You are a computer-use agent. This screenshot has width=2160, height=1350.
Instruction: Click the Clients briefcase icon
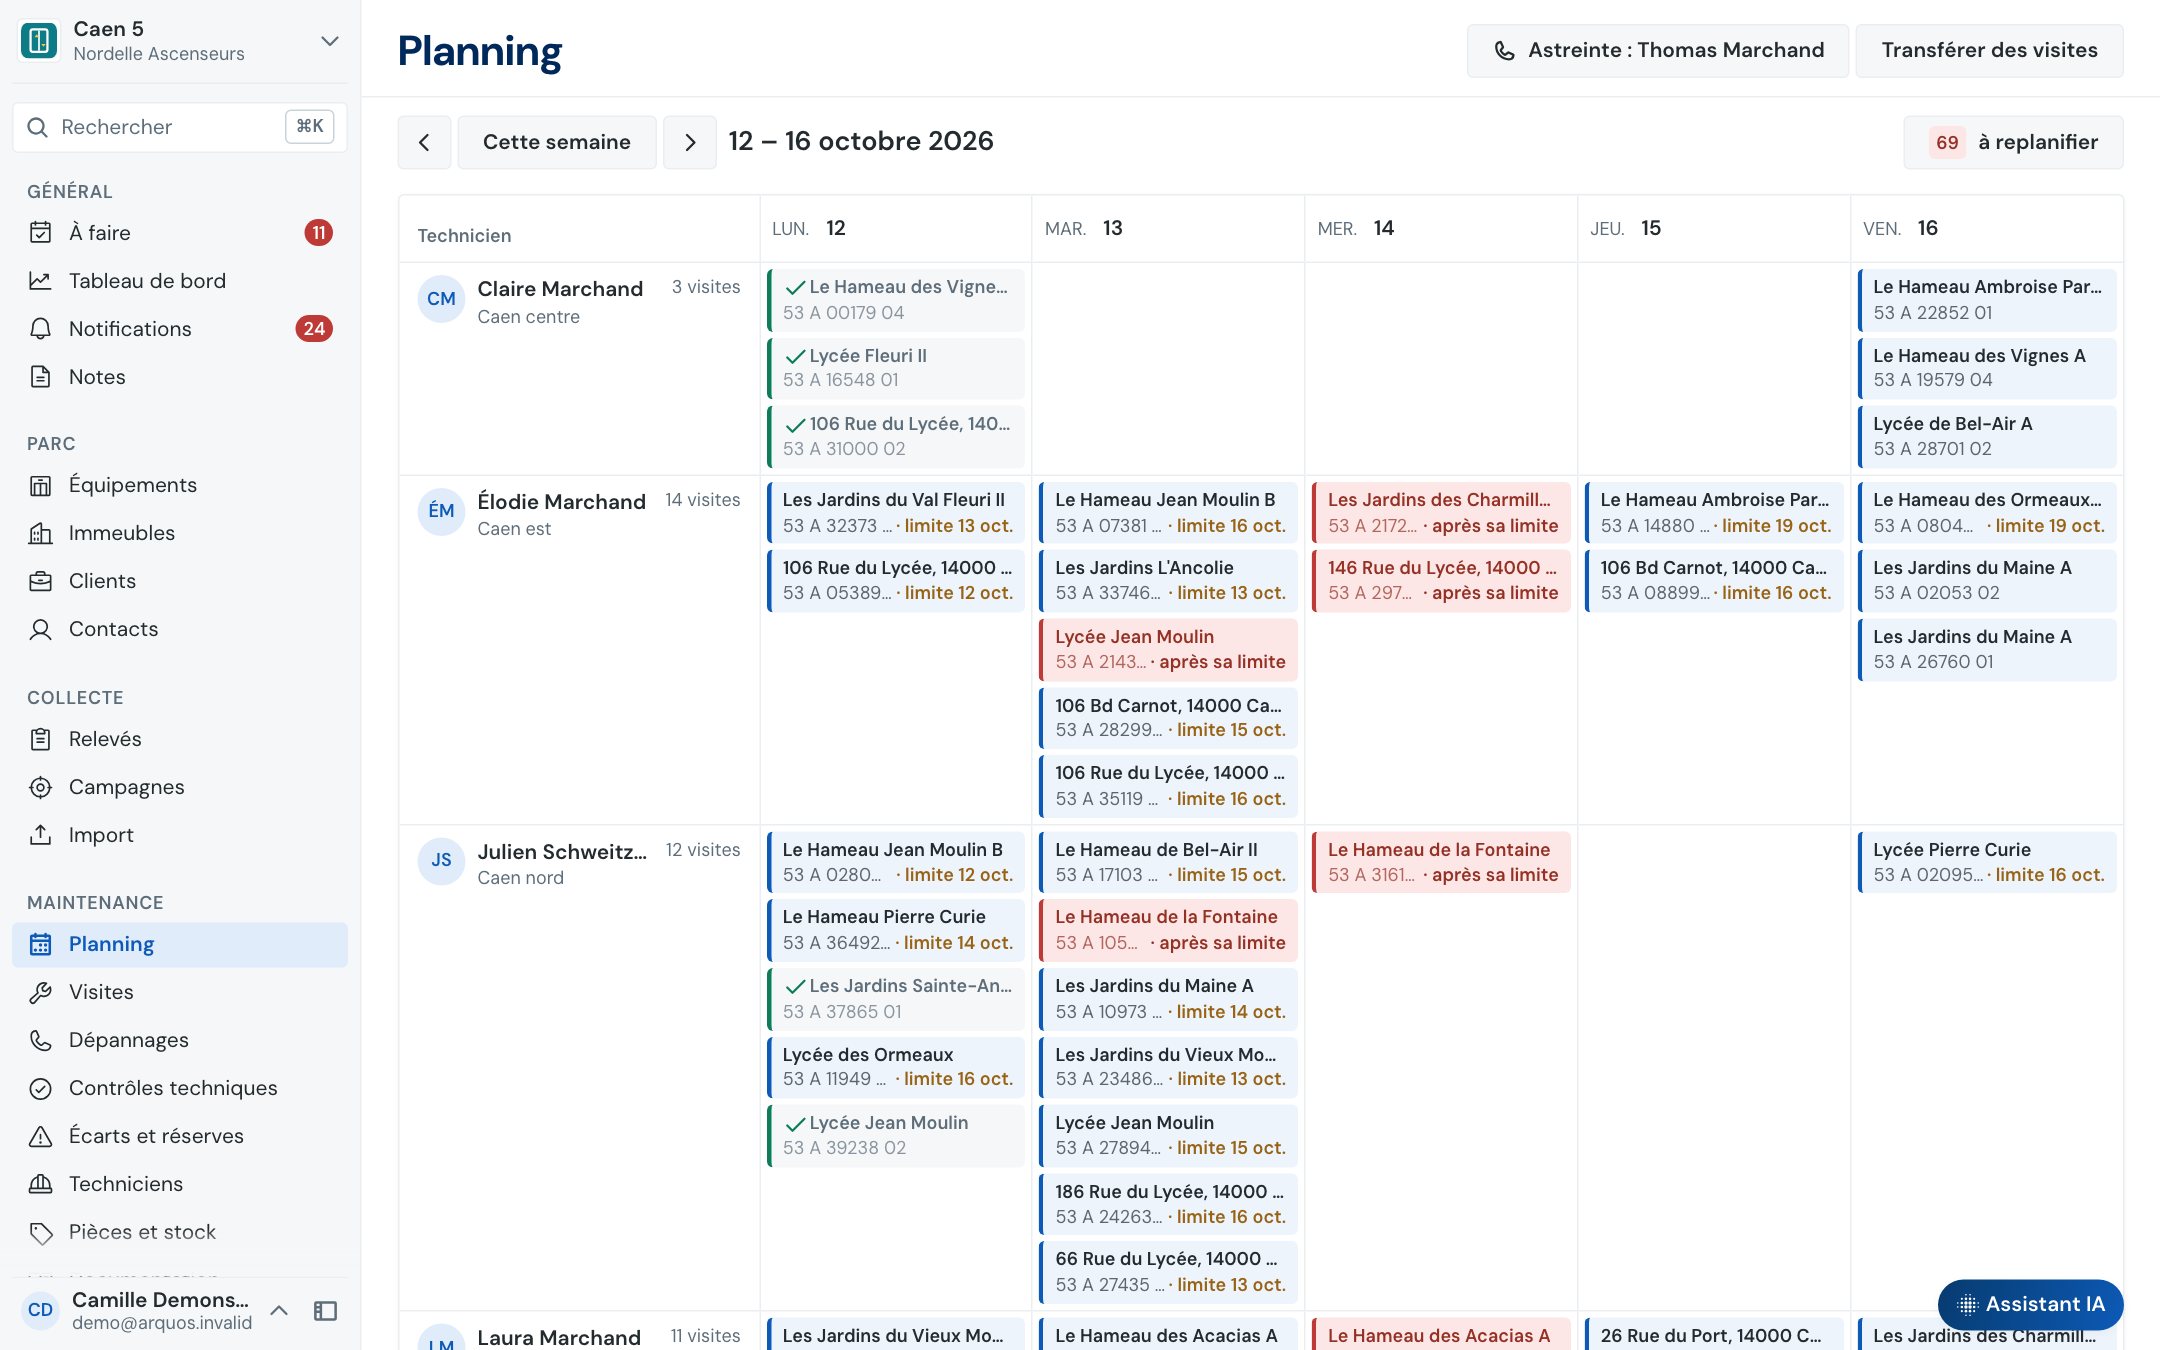point(40,581)
